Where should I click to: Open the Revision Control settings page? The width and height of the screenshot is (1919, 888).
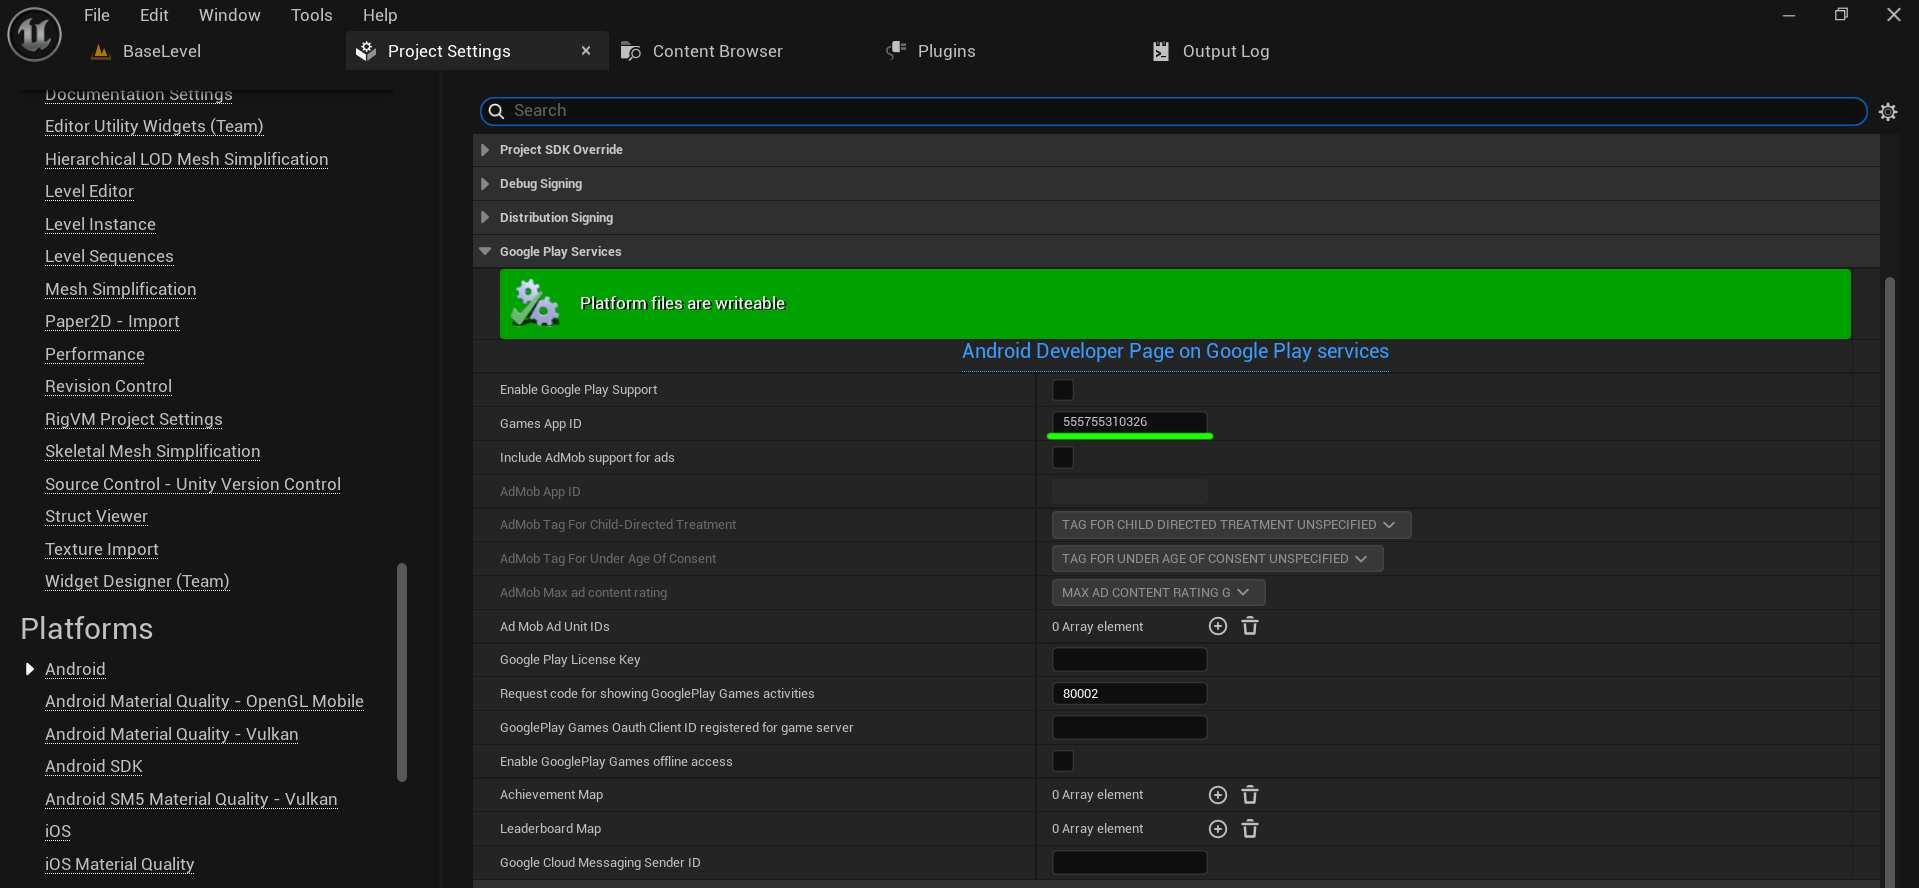[x=108, y=386]
